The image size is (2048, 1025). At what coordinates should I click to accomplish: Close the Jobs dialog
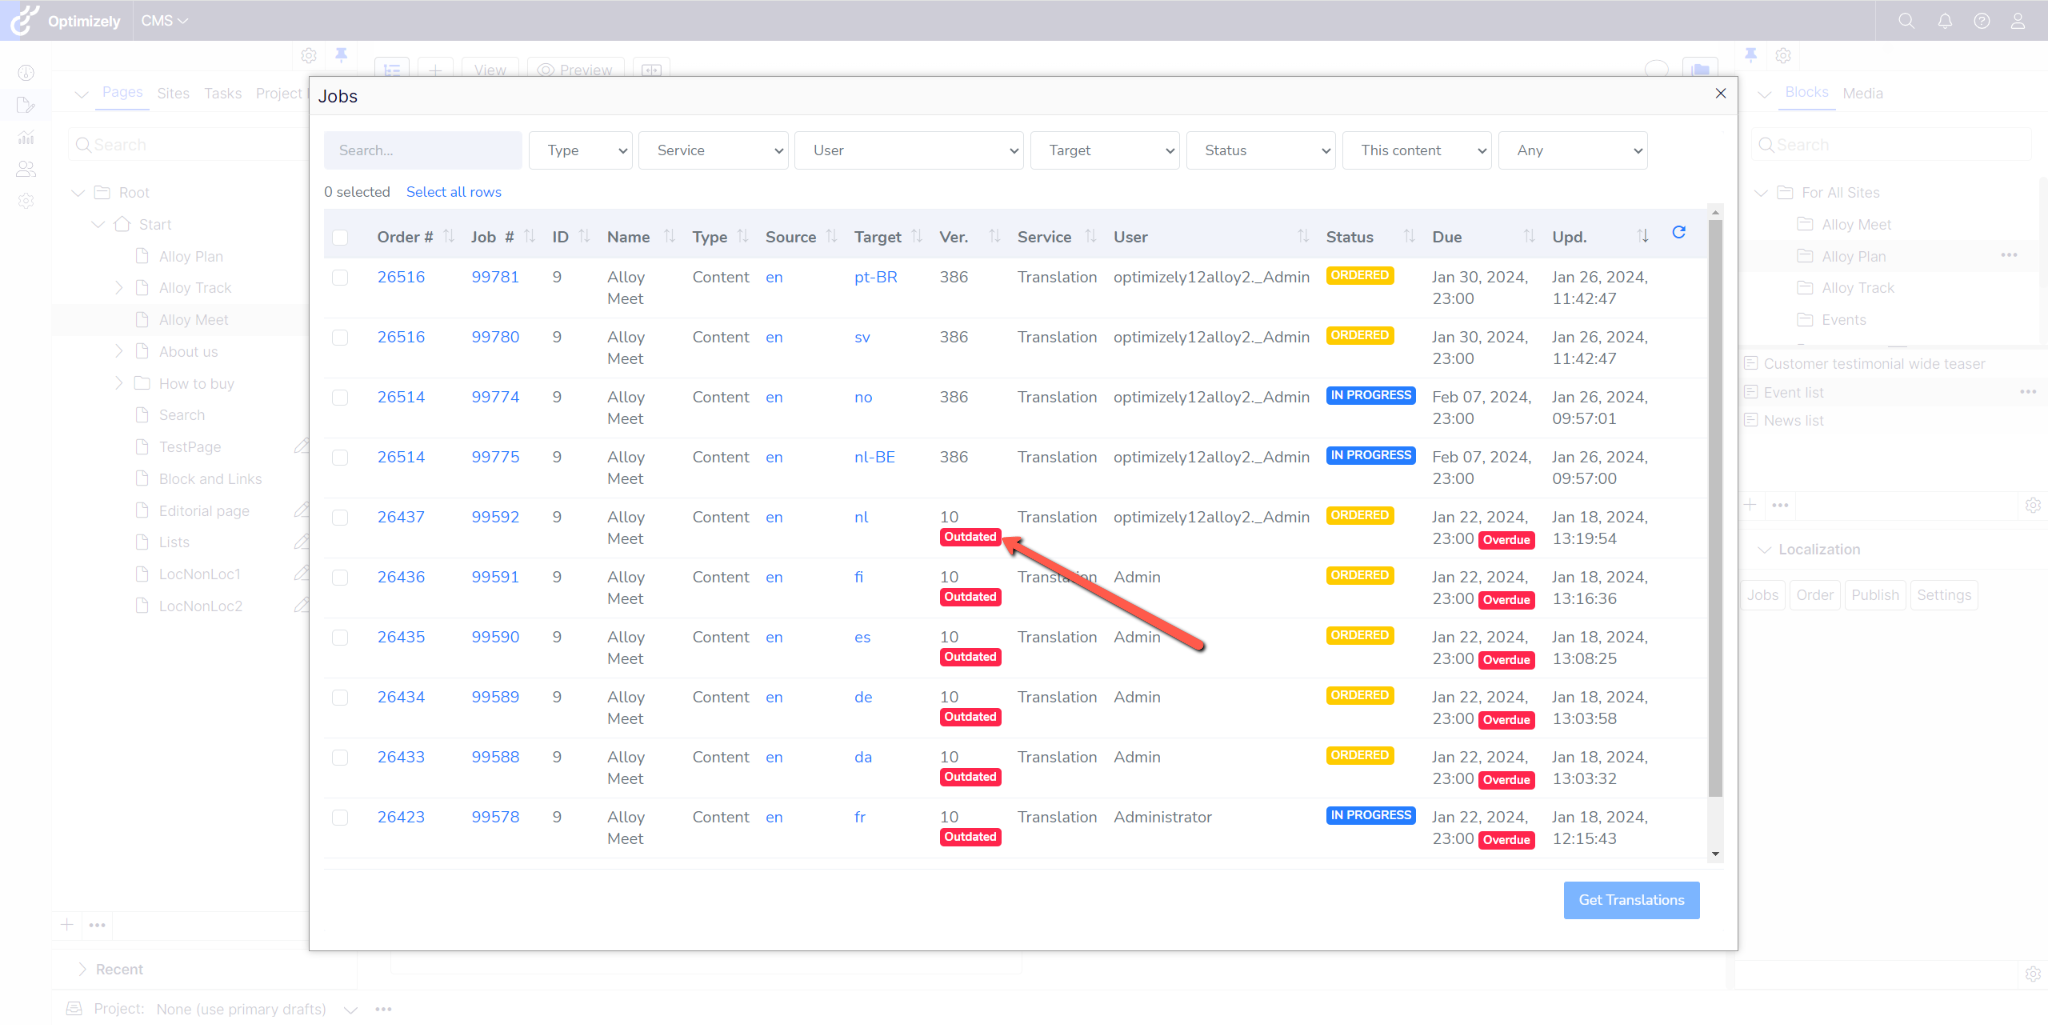(1721, 93)
